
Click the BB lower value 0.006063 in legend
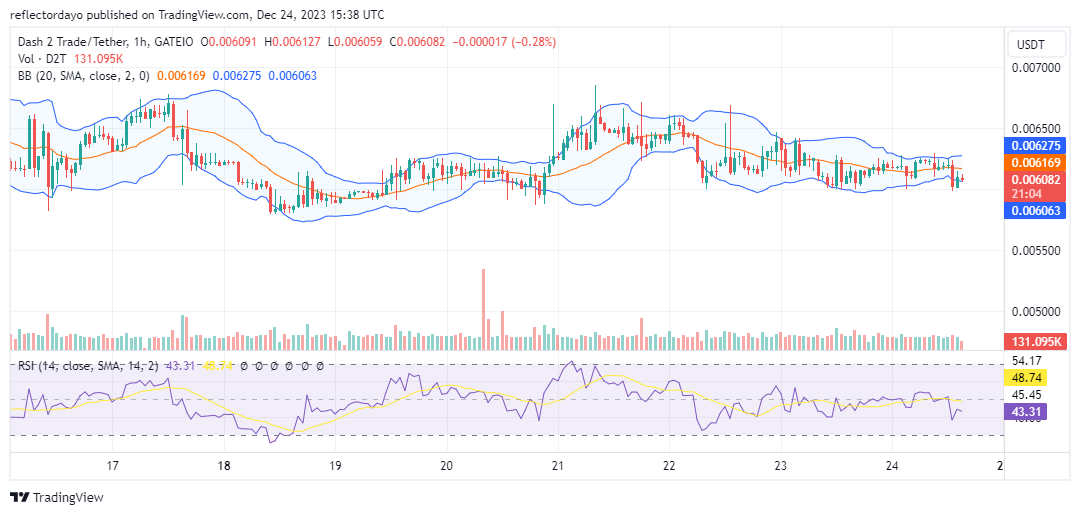tap(293, 76)
